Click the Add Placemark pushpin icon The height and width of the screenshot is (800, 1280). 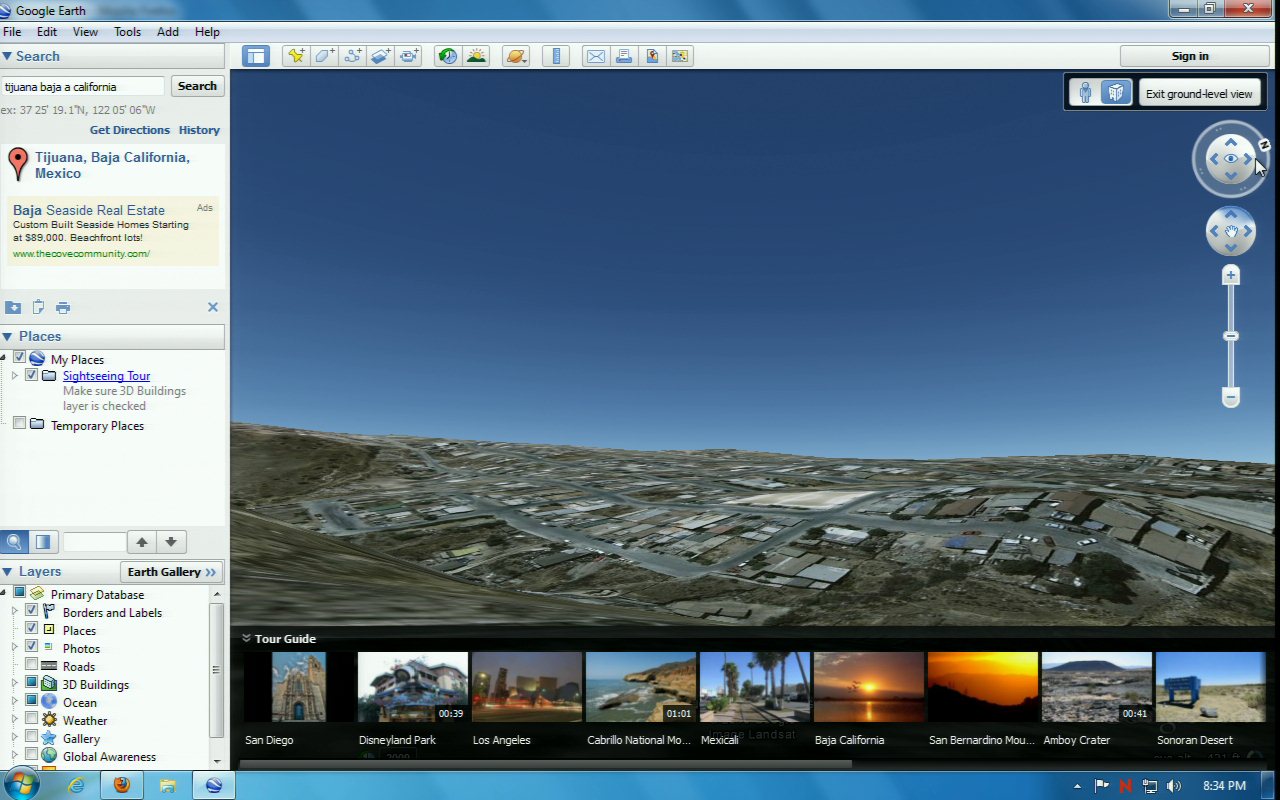click(x=295, y=56)
